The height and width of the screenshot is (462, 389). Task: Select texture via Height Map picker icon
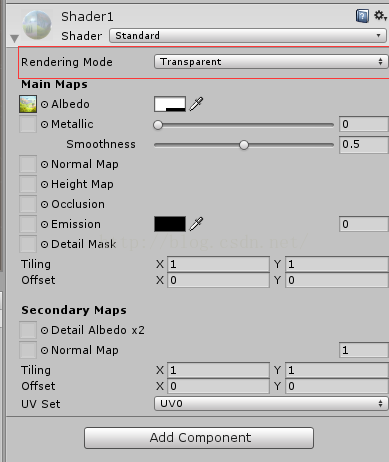[44, 184]
